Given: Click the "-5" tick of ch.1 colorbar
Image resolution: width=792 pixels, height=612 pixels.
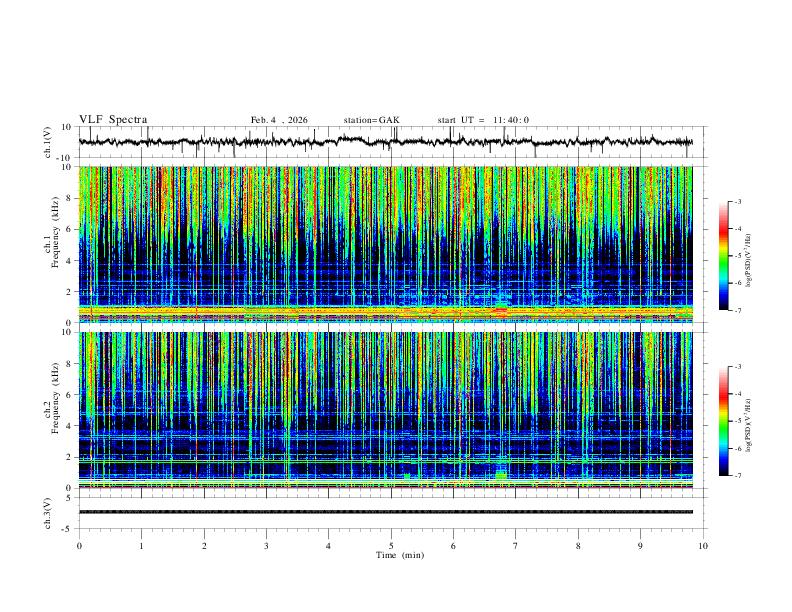Looking at the screenshot, I should (737, 256).
